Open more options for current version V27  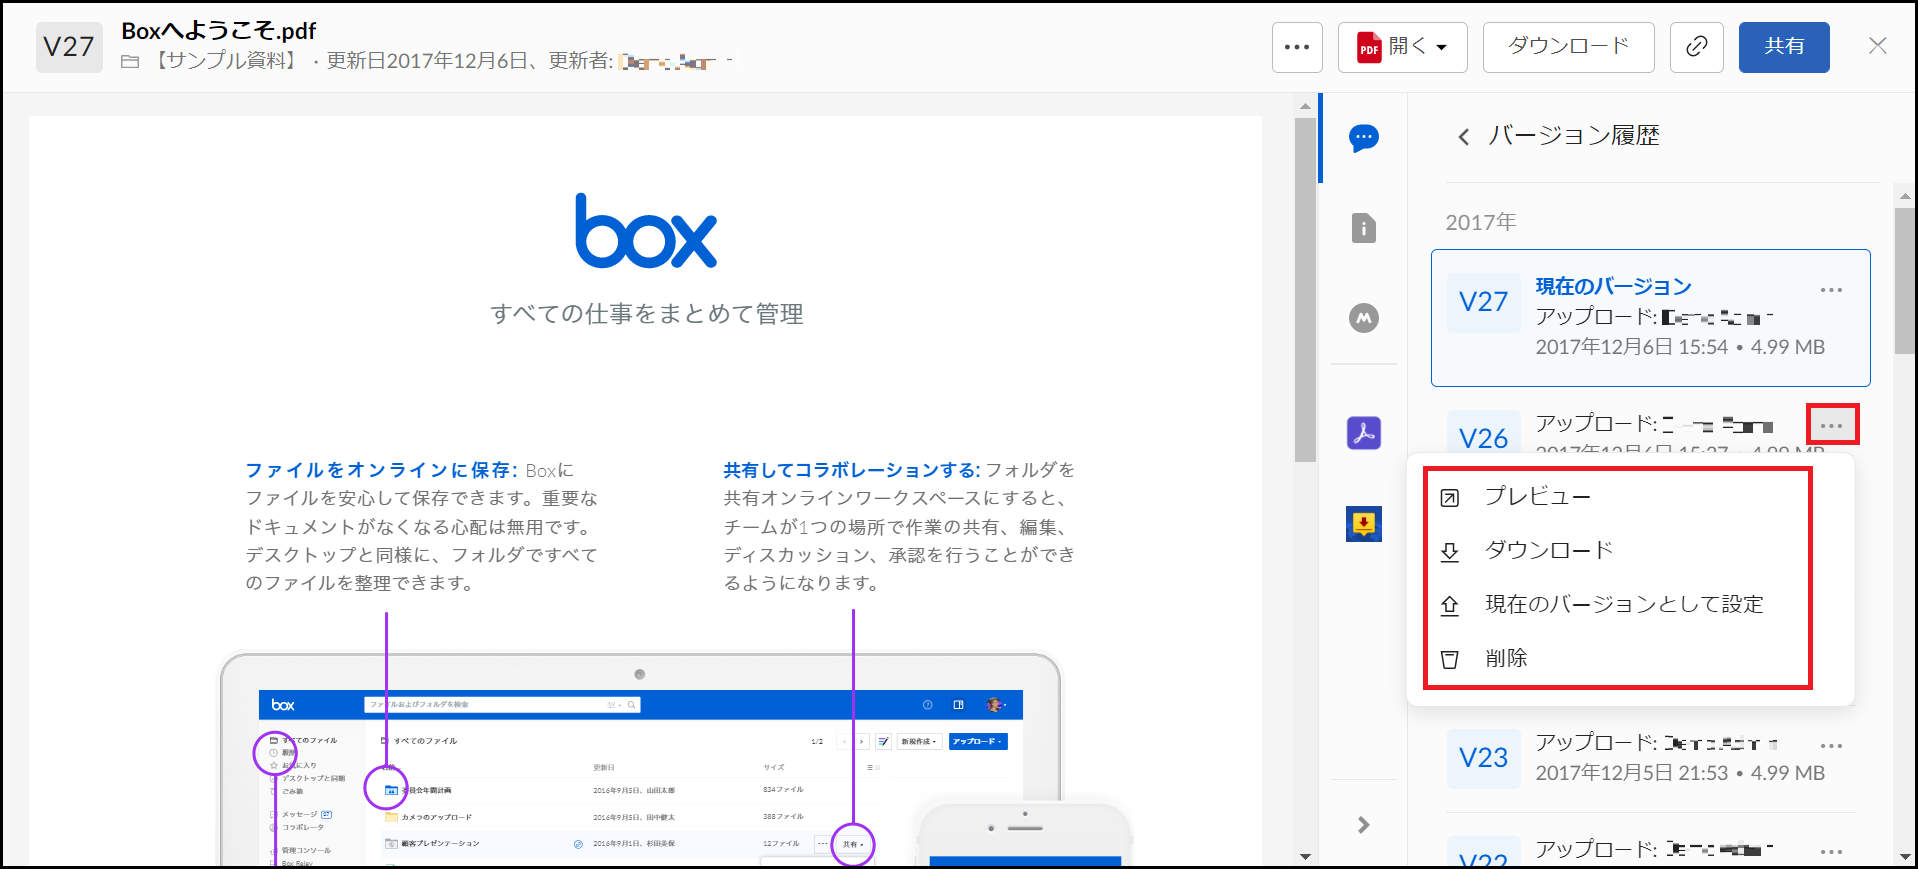(x=1831, y=290)
